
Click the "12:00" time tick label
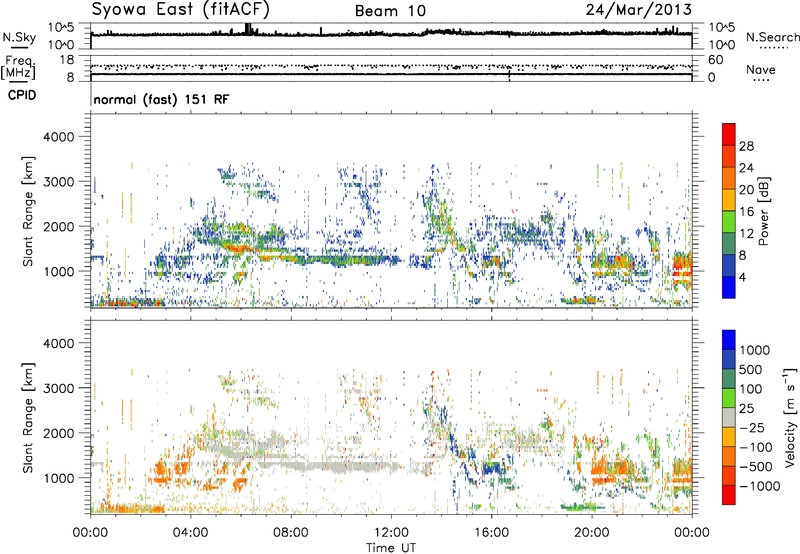pyautogui.click(x=391, y=533)
